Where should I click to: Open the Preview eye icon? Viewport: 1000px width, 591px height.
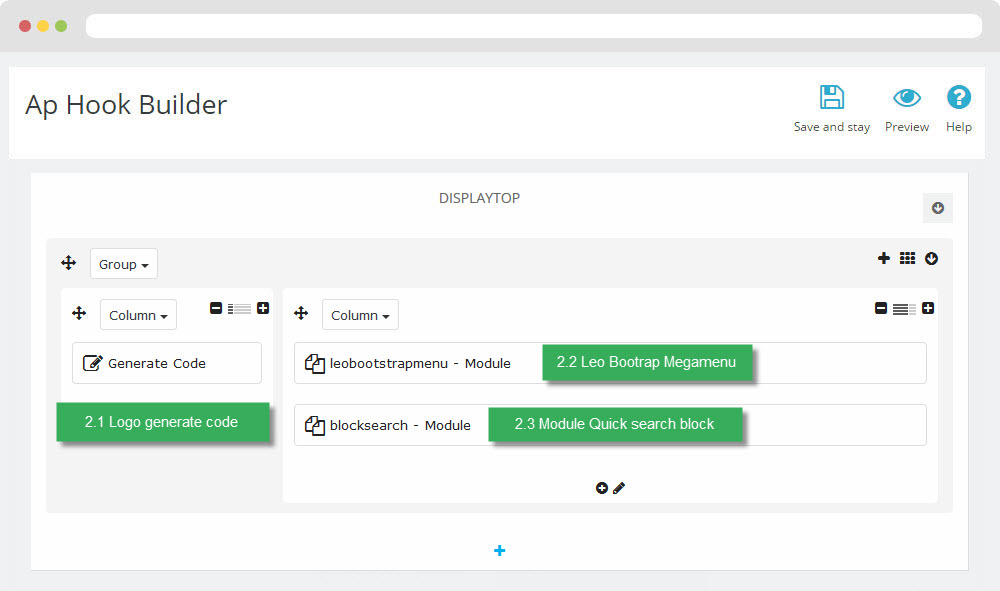(907, 98)
